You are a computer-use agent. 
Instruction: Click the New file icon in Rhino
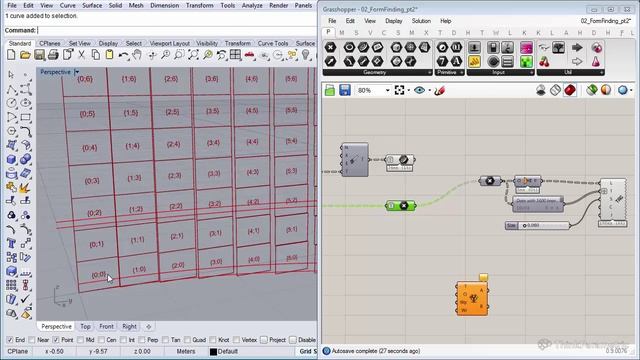pos(11,55)
